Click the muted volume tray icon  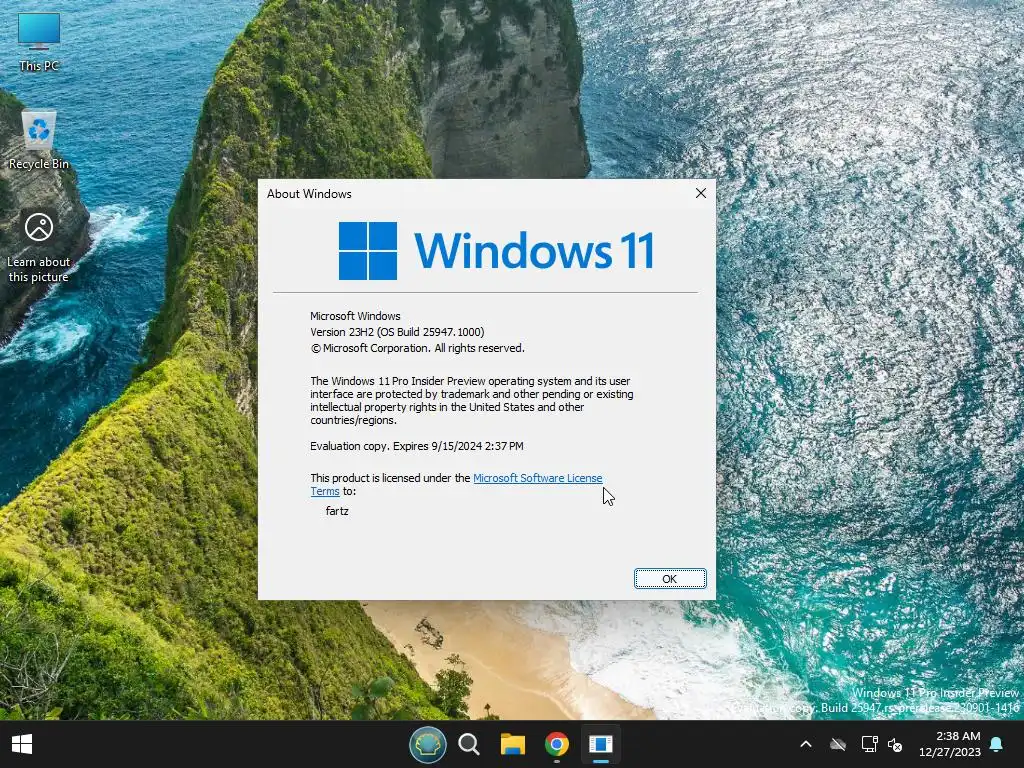(895, 744)
